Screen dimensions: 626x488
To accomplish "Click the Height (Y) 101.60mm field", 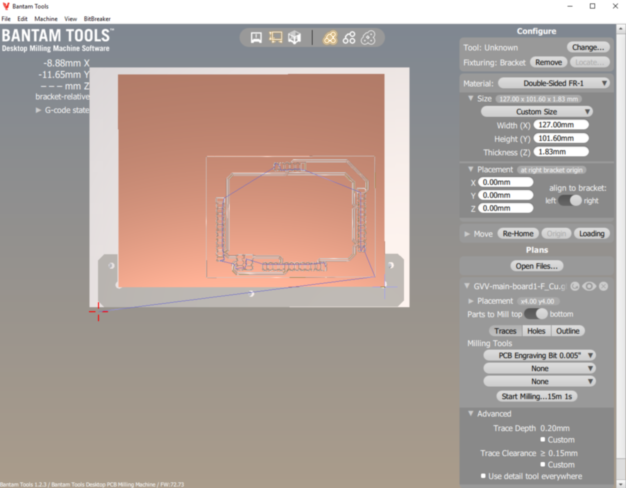I will (561, 138).
